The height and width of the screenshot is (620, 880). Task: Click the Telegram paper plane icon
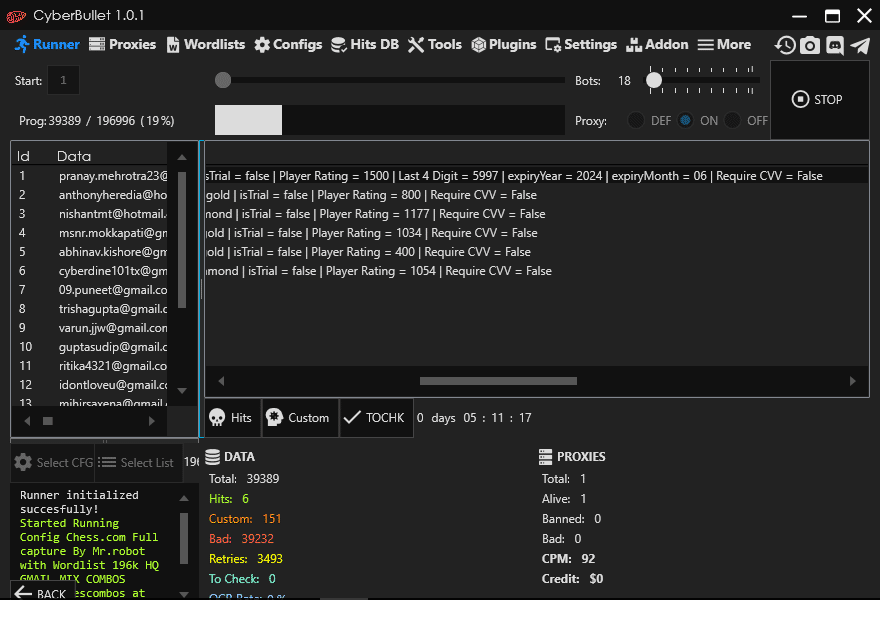click(860, 45)
